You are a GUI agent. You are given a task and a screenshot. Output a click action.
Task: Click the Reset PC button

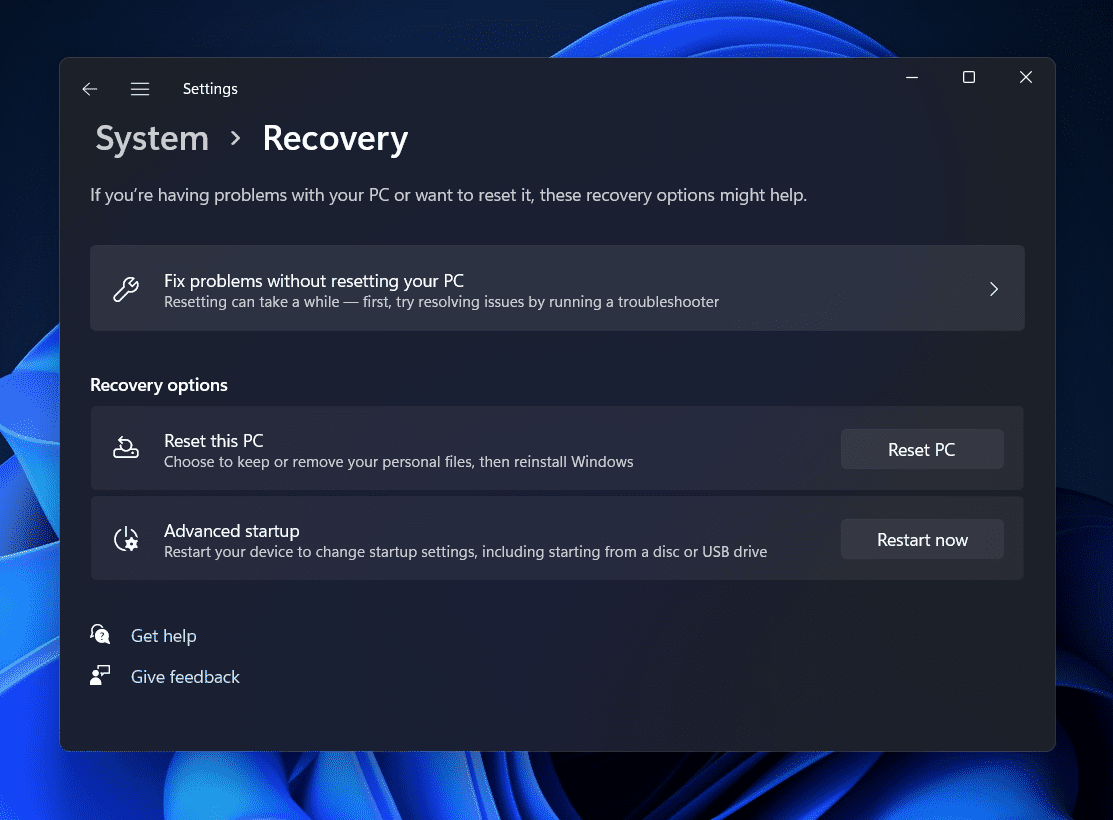point(922,449)
